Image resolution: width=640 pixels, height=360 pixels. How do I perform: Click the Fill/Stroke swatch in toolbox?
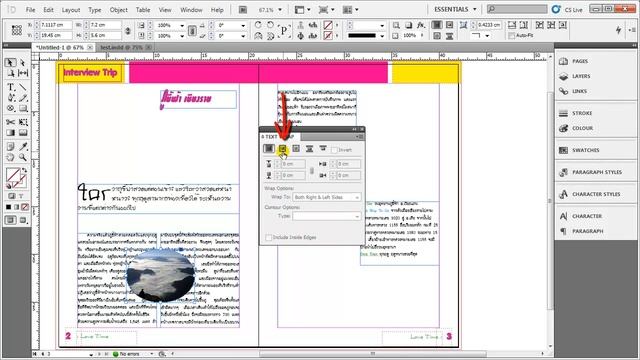click(x=16, y=178)
